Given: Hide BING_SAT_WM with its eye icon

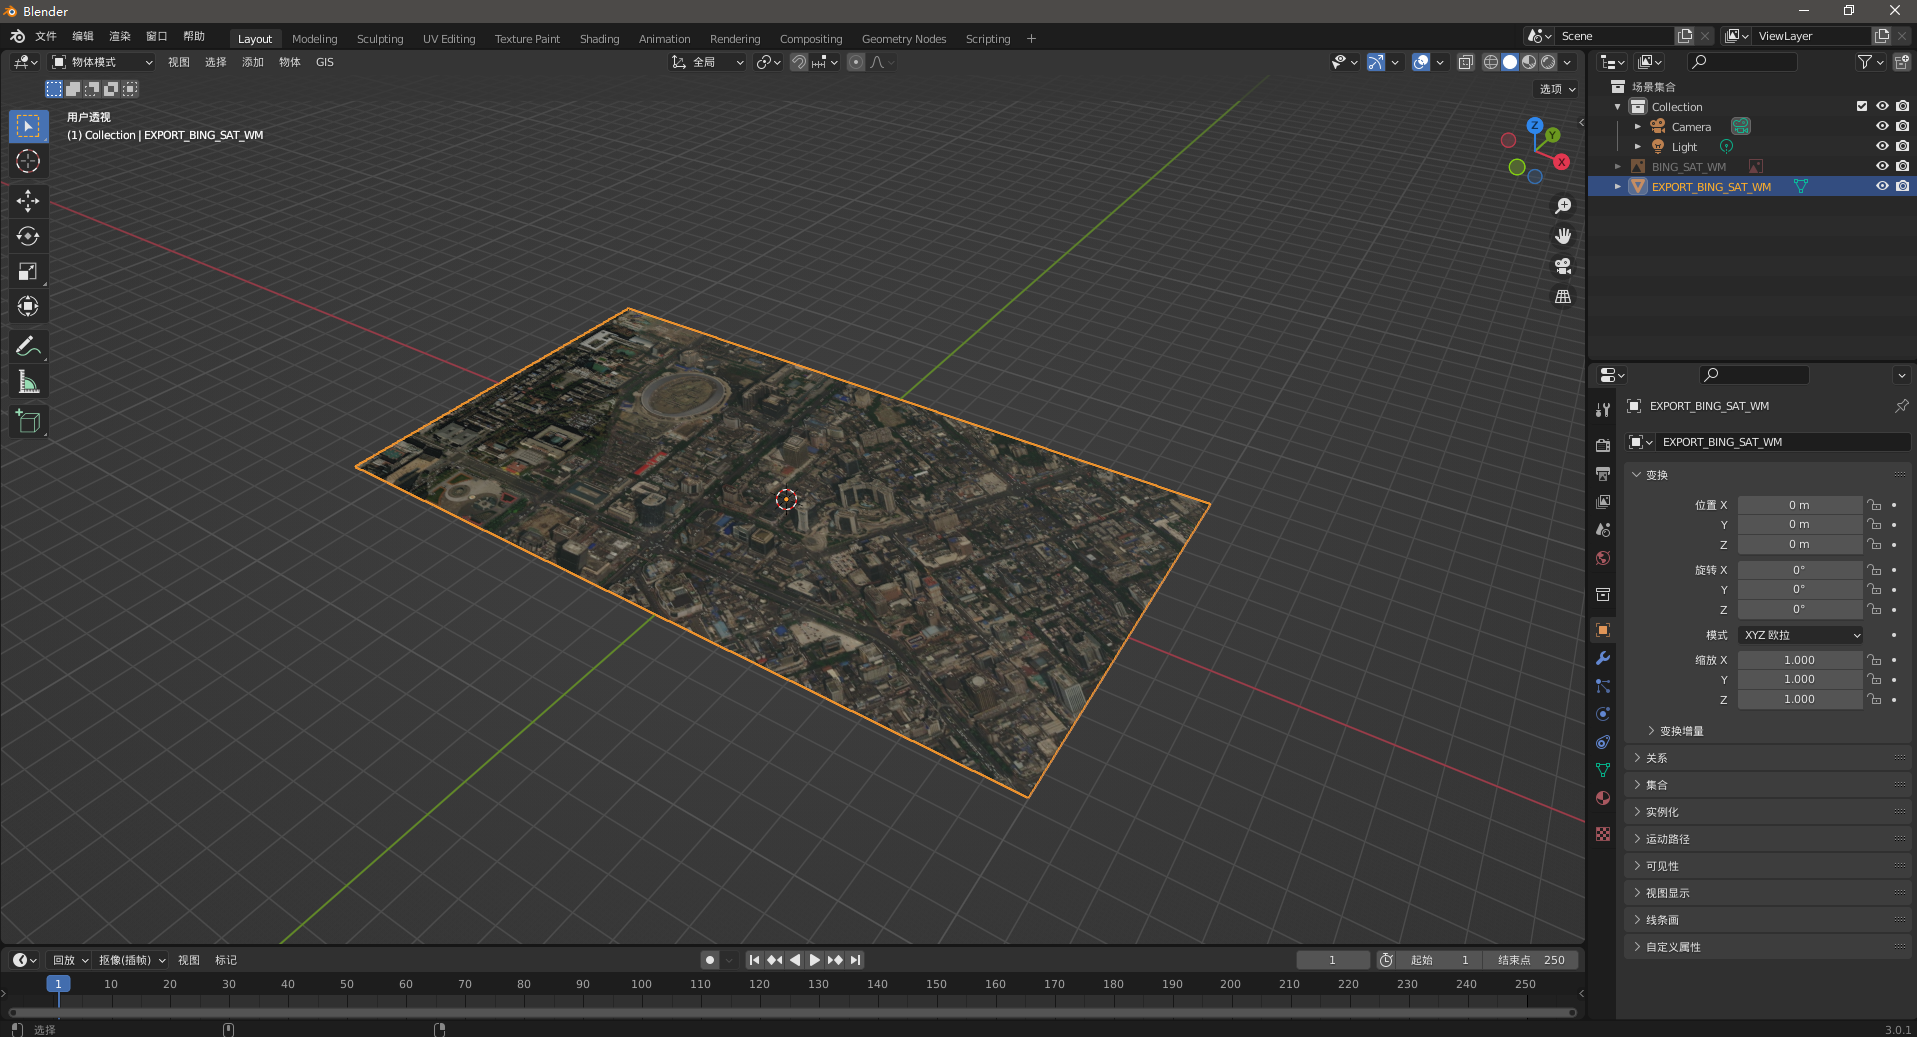Looking at the screenshot, I should click(x=1882, y=166).
